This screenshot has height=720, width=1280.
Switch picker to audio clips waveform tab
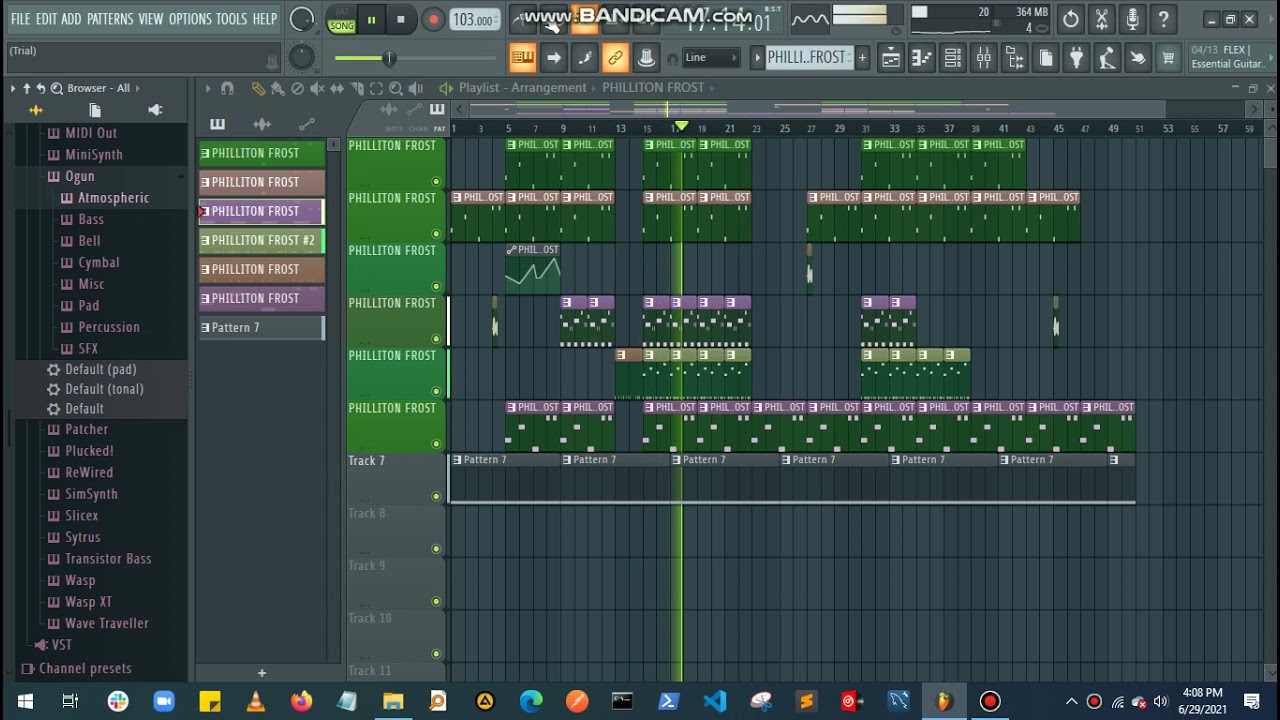[x=262, y=124]
